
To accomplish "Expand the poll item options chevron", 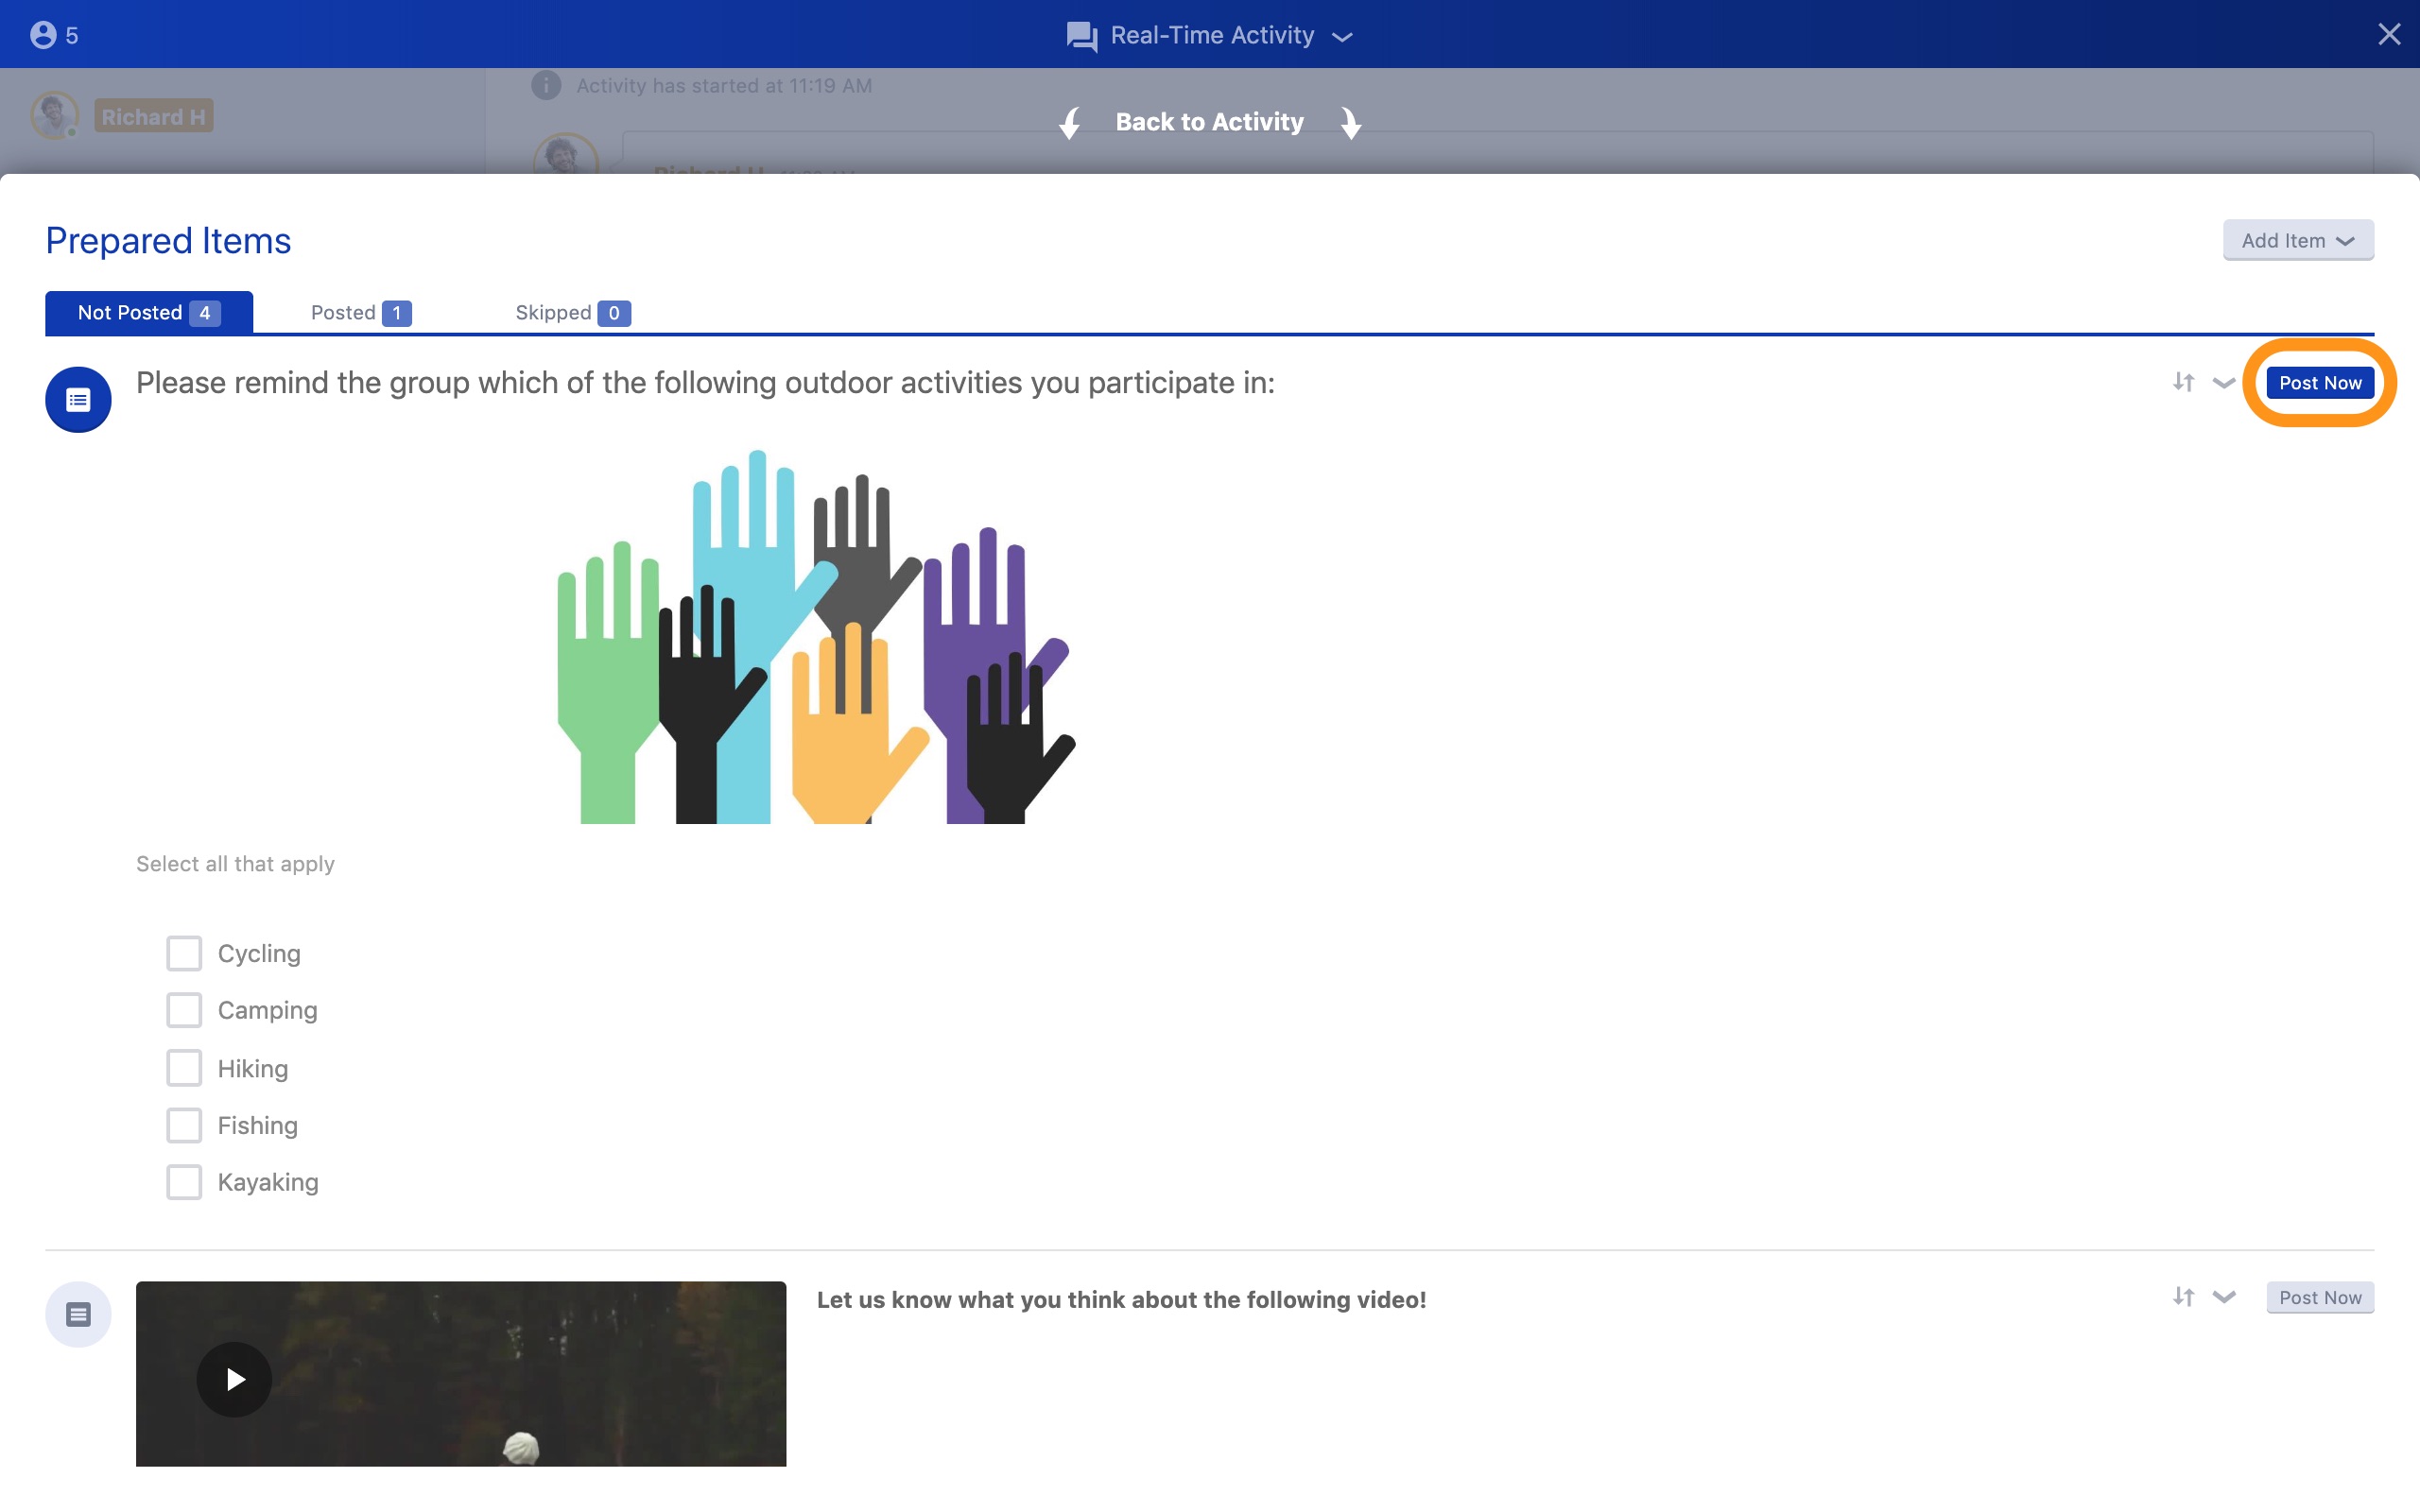I will tap(2224, 383).
